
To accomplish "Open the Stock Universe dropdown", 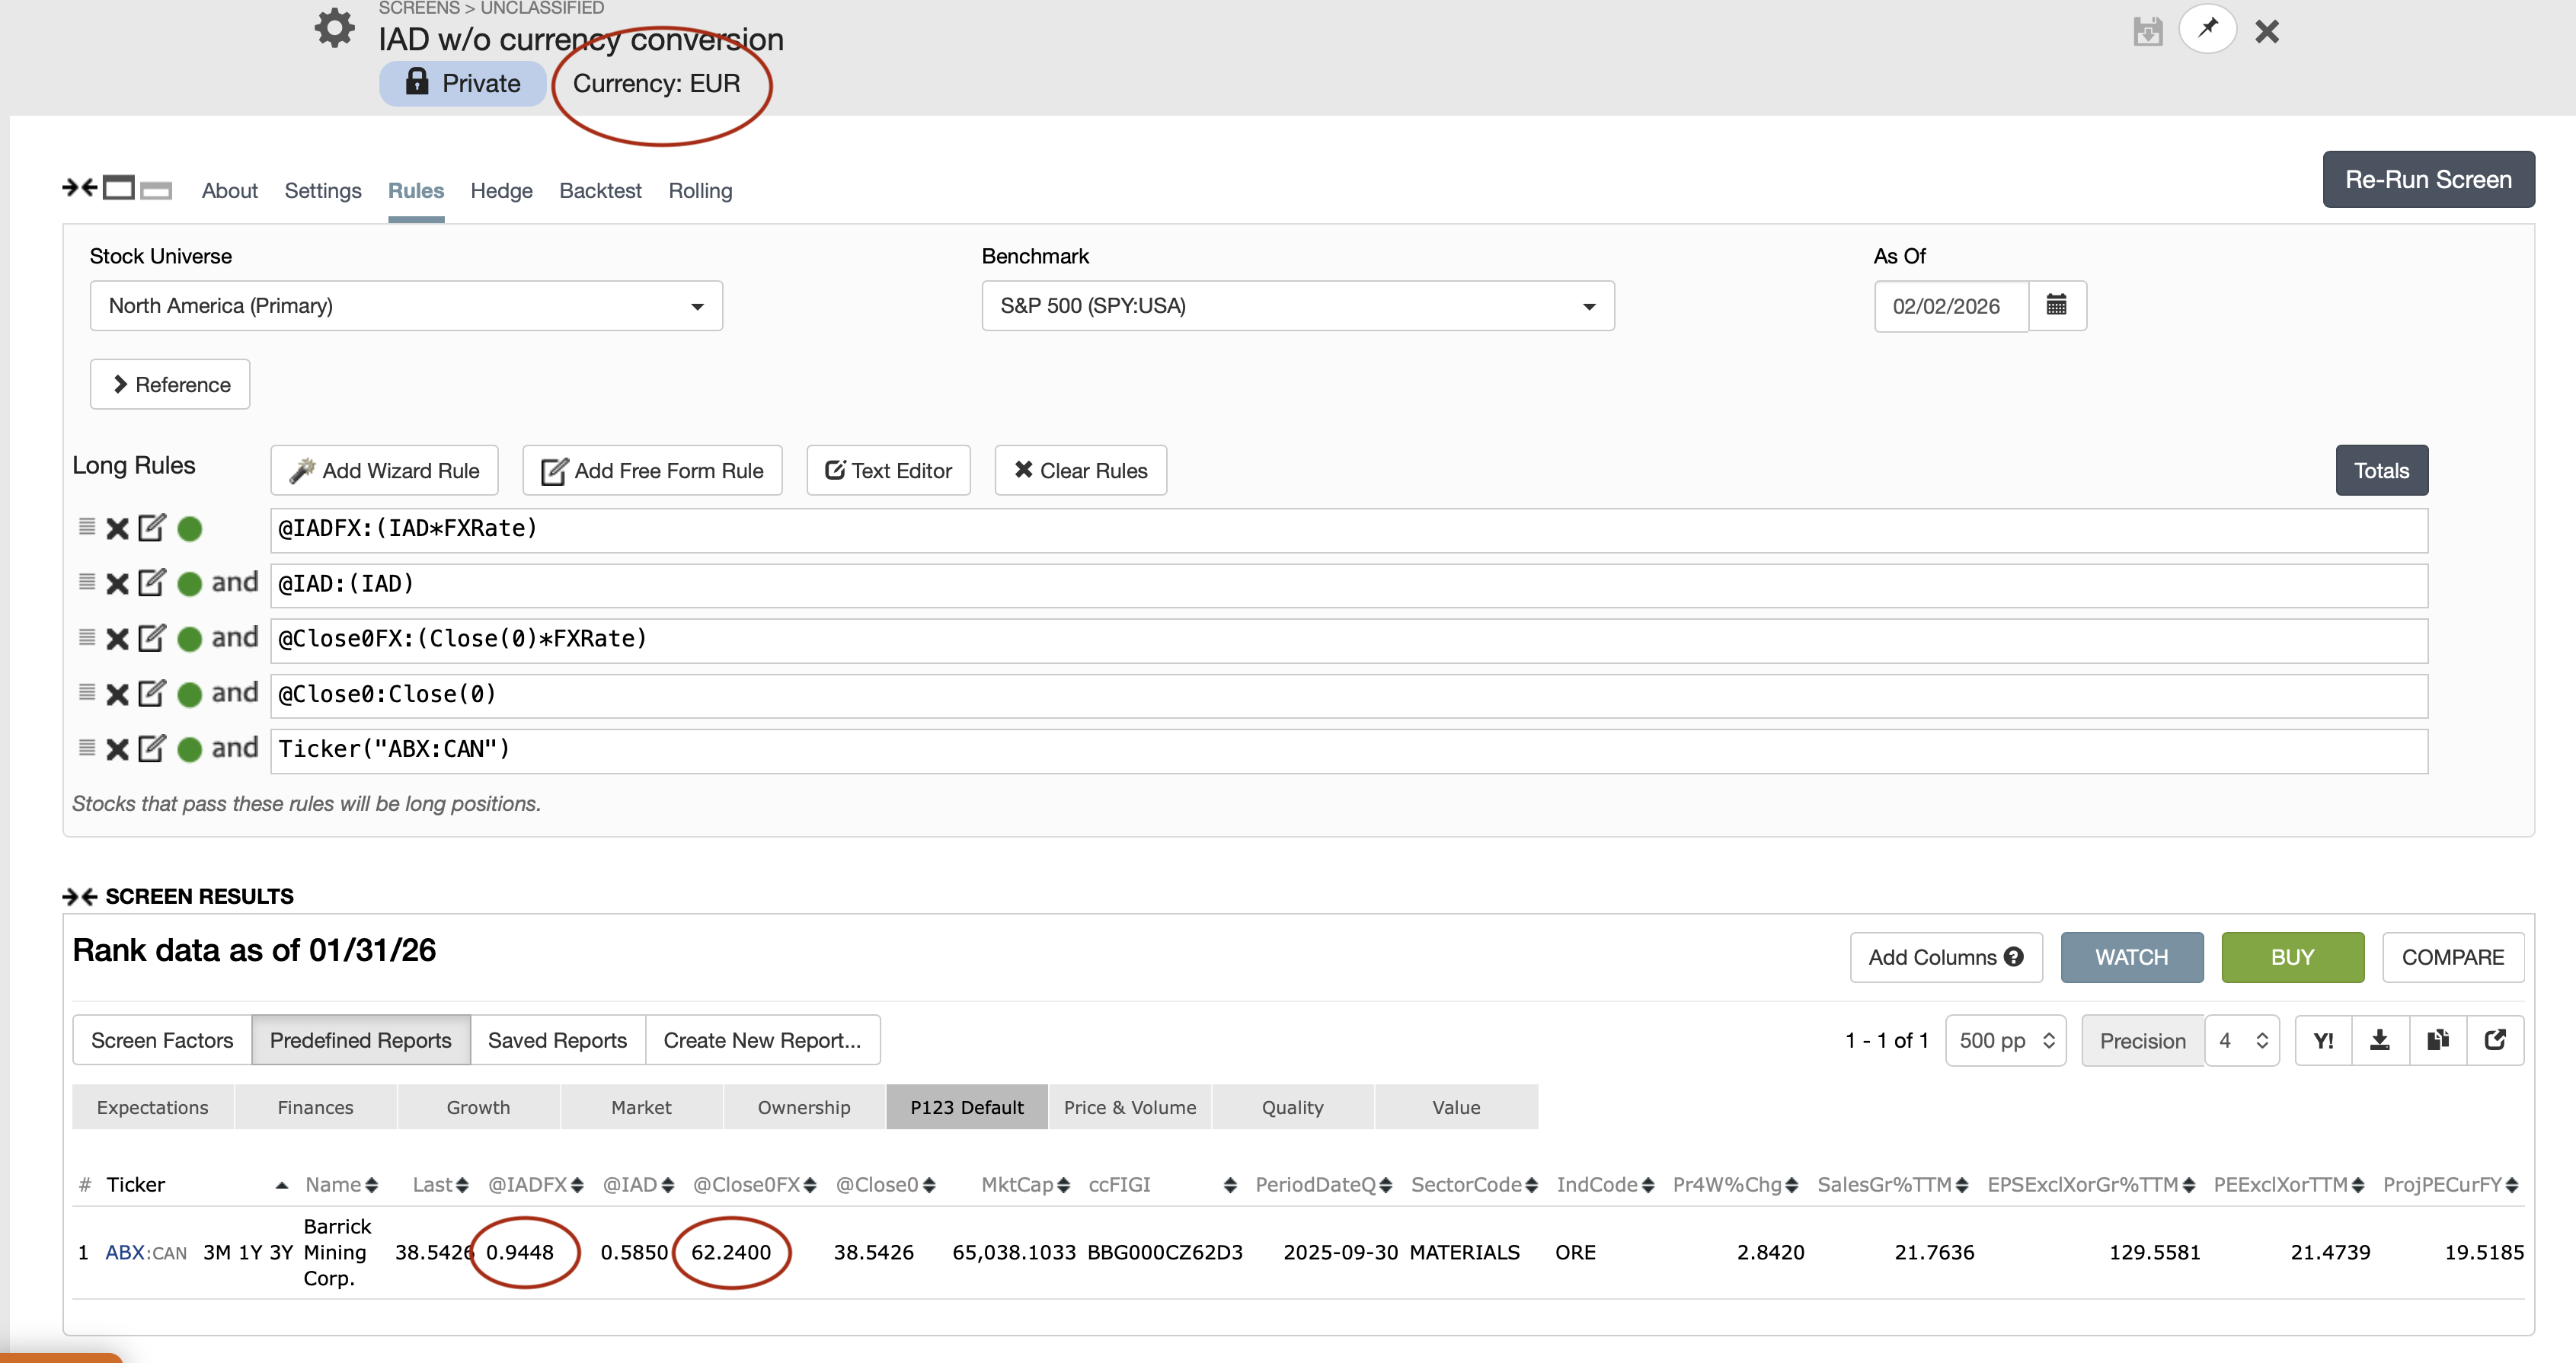I will (405, 305).
